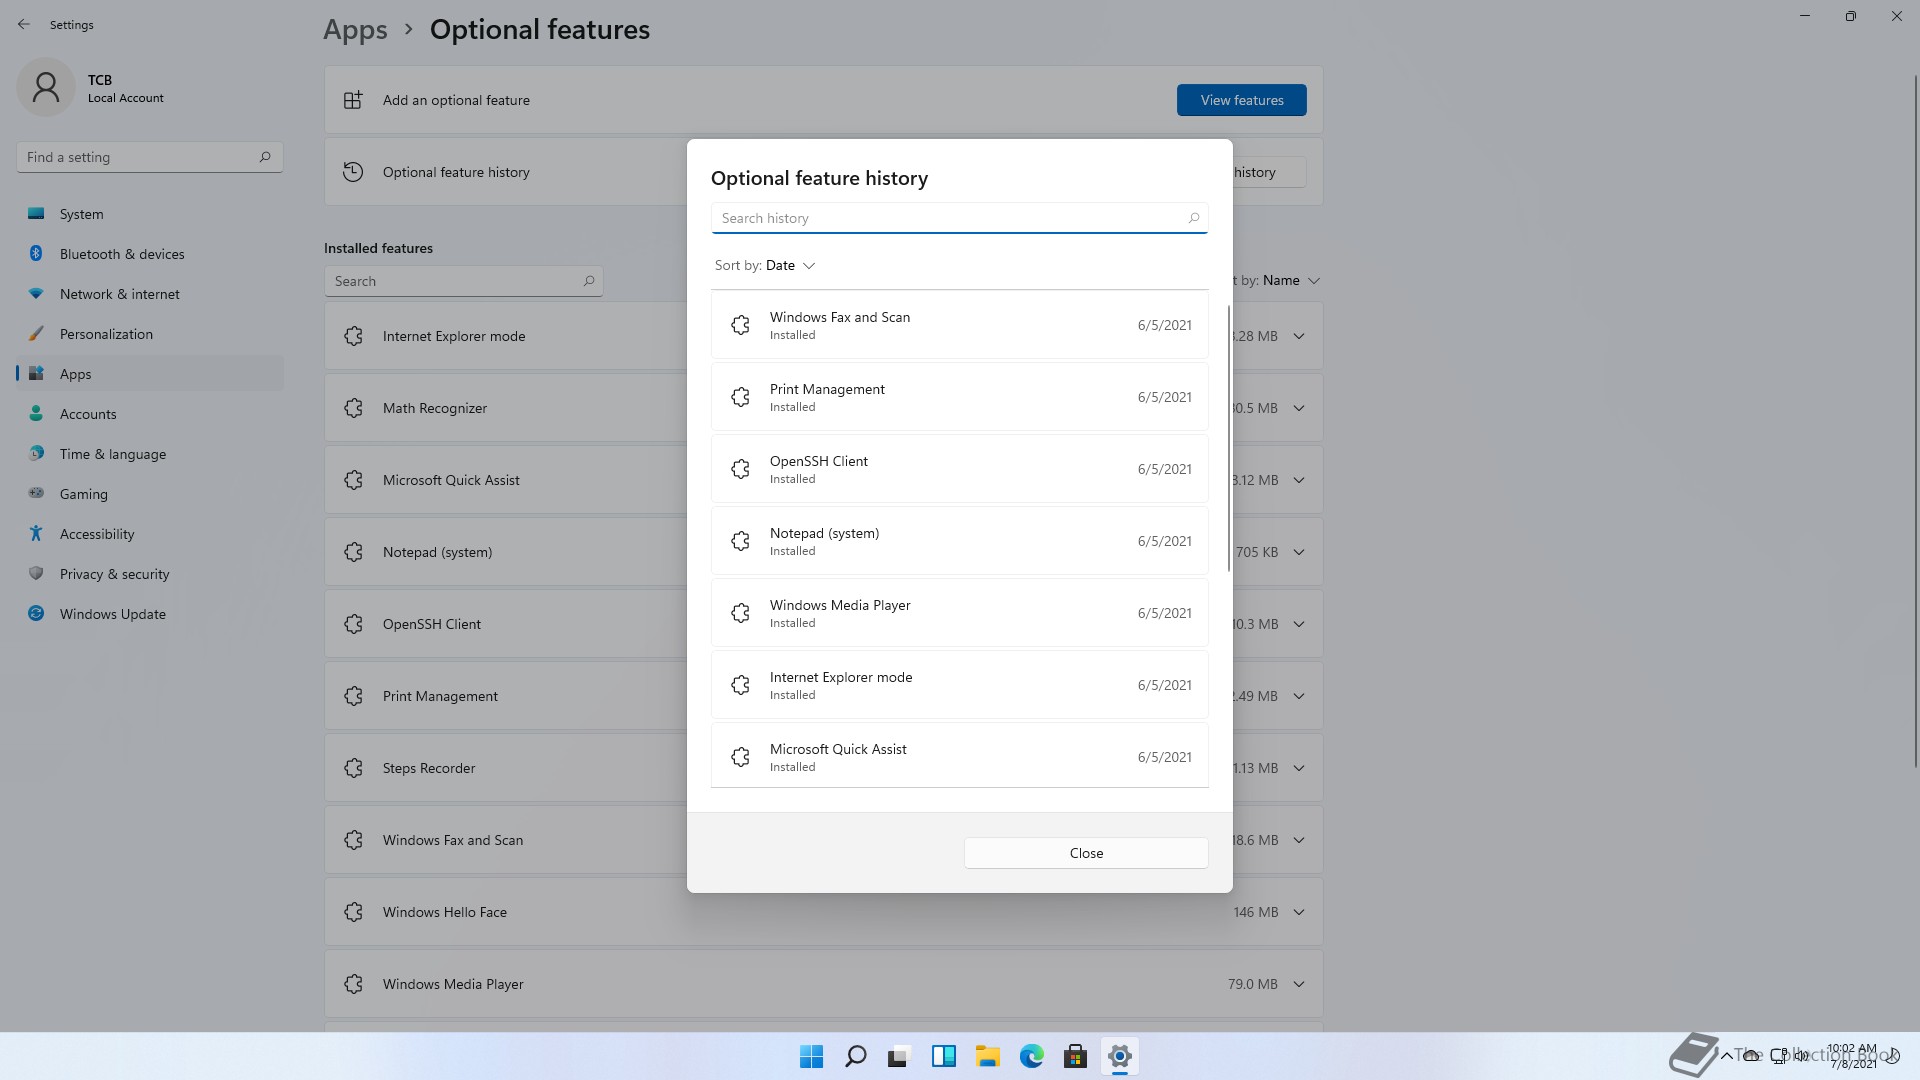
Task: Click the Search history input field
Action: (959, 218)
